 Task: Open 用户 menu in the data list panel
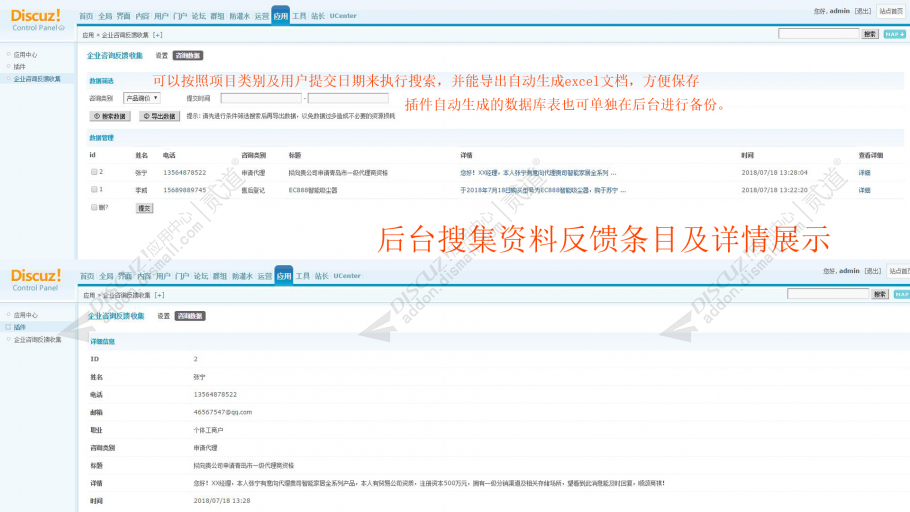click(x=161, y=16)
